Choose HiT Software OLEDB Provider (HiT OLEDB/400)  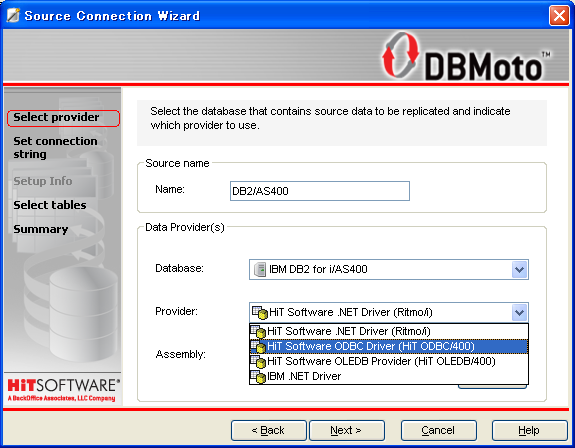point(389,361)
